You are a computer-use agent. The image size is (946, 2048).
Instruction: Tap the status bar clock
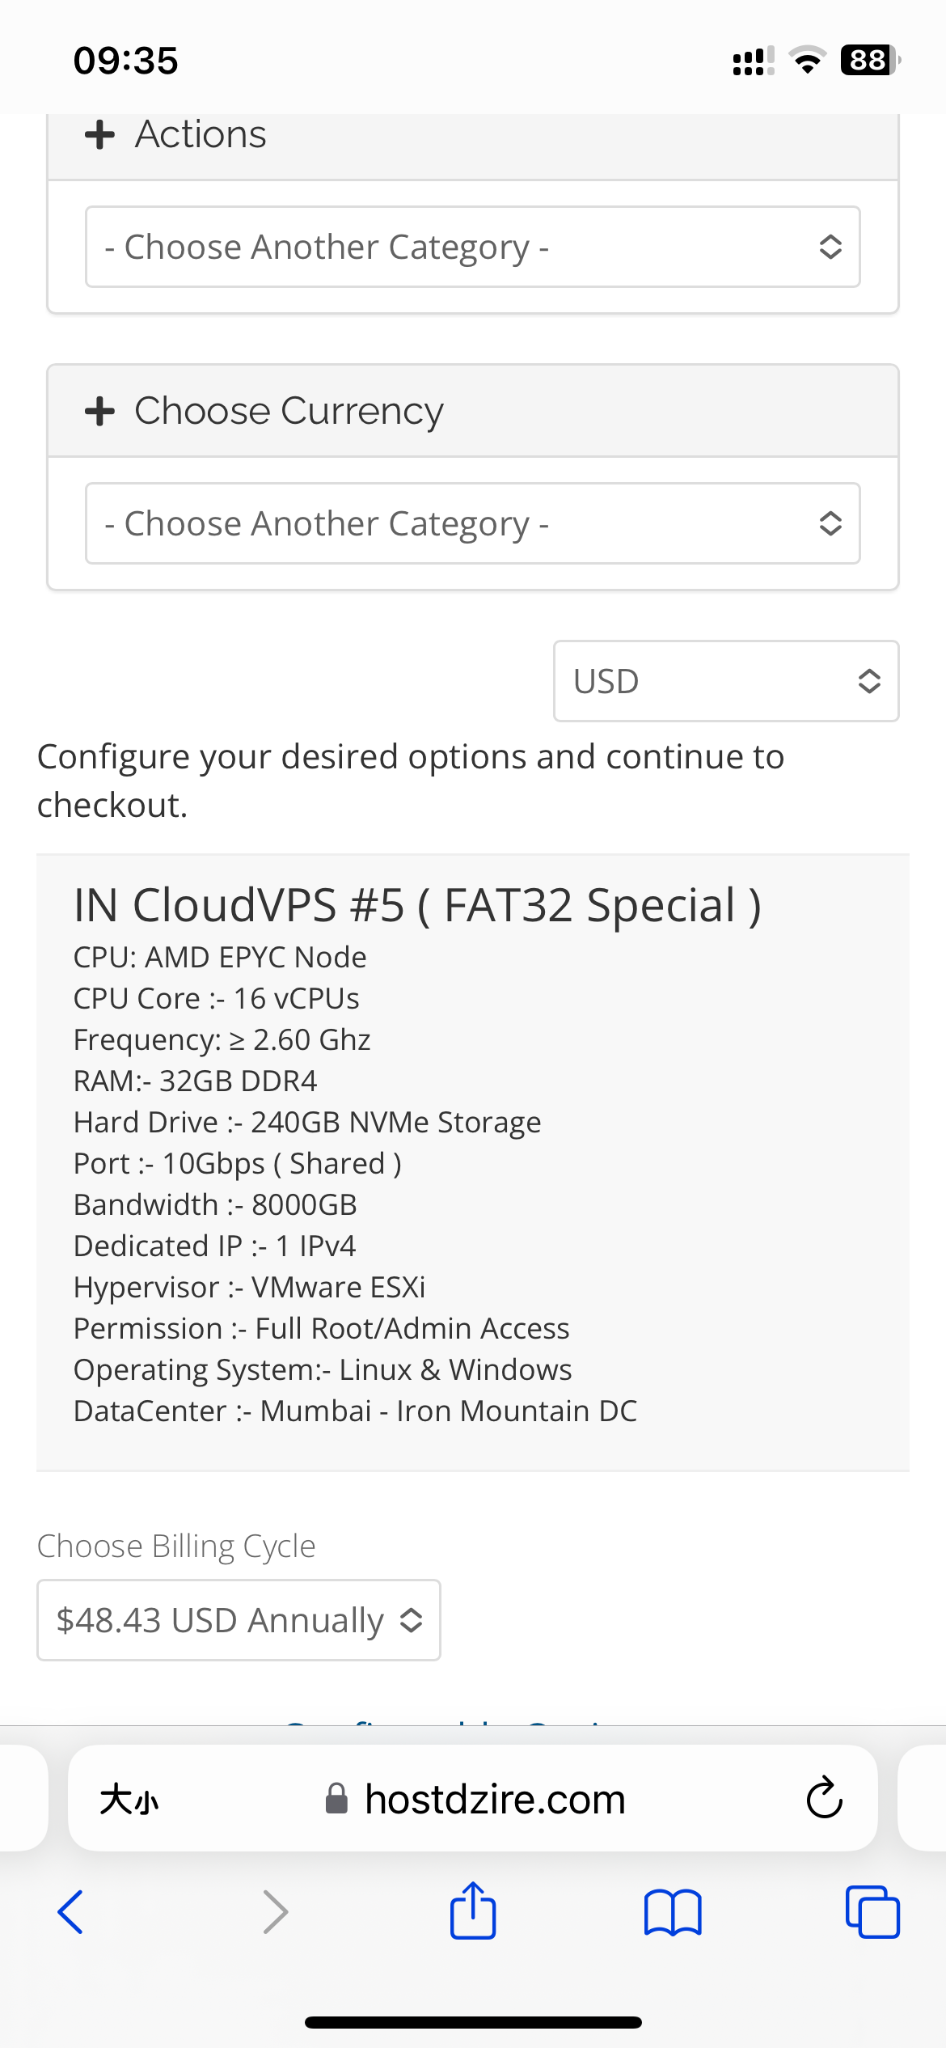pyautogui.click(x=126, y=61)
